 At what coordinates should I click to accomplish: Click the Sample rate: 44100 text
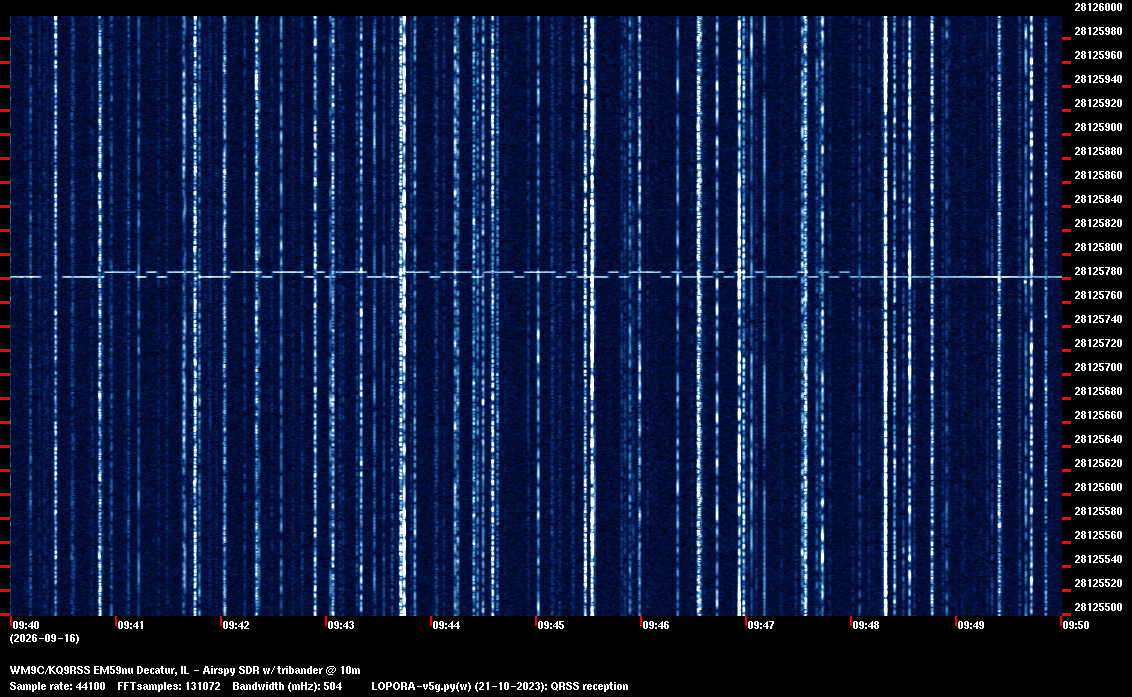point(57,686)
